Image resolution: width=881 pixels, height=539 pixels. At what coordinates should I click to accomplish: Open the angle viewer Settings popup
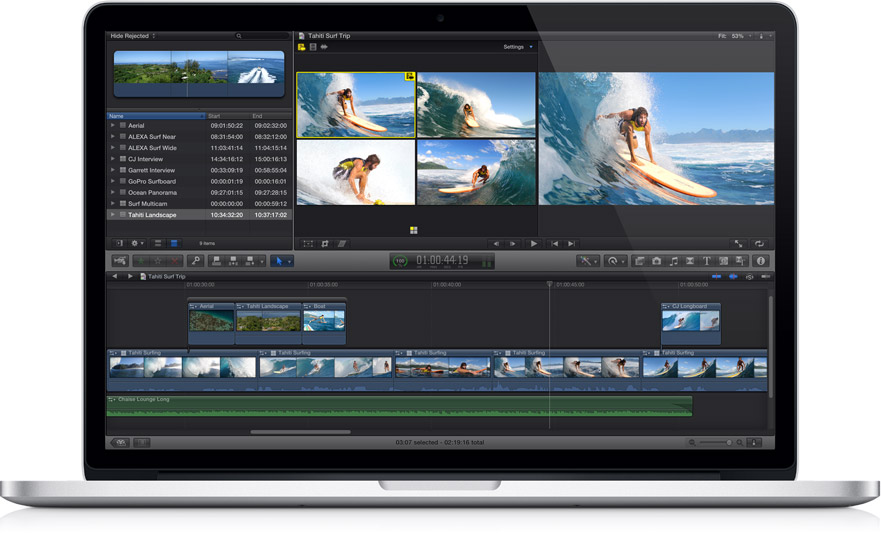(517, 47)
